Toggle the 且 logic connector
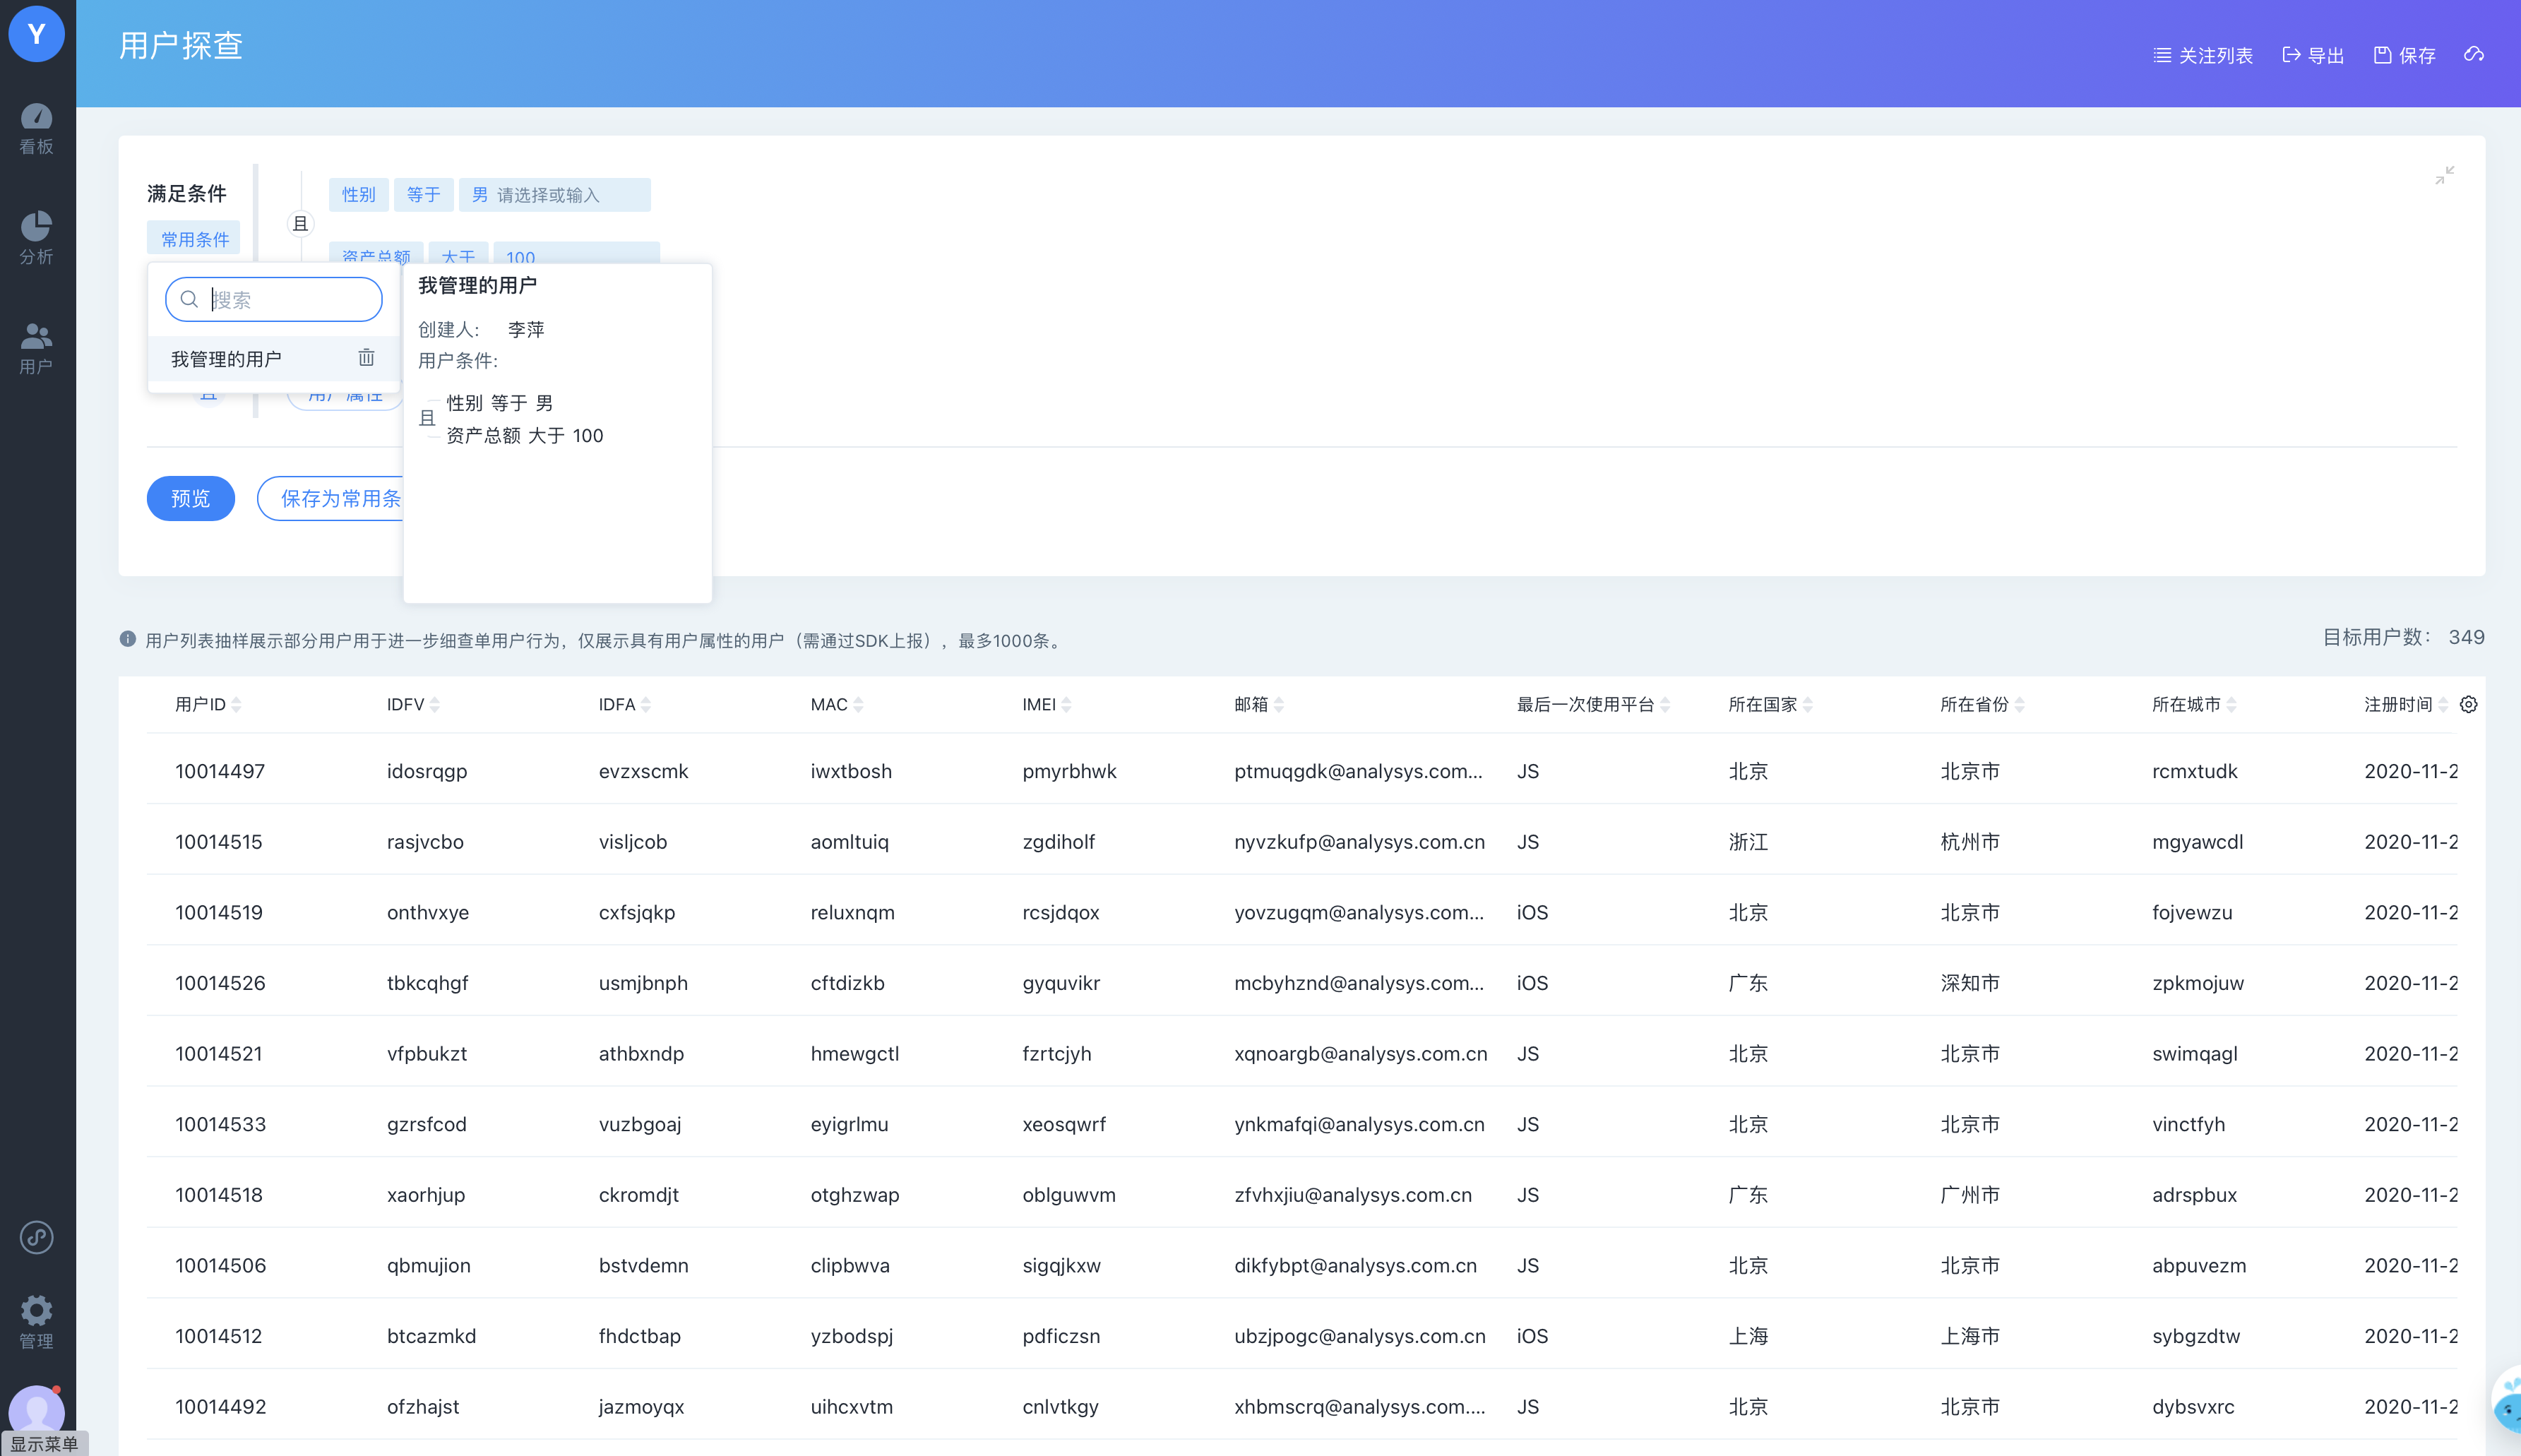Image resolution: width=2521 pixels, height=1456 pixels. tap(300, 224)
